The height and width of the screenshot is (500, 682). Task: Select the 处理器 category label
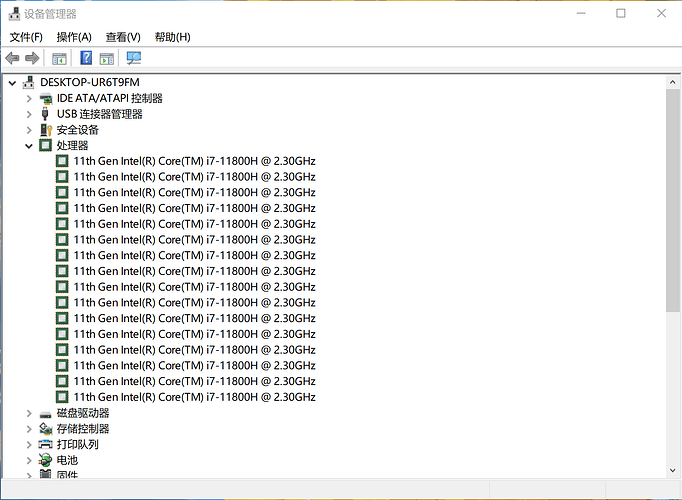tap(72, 145)
